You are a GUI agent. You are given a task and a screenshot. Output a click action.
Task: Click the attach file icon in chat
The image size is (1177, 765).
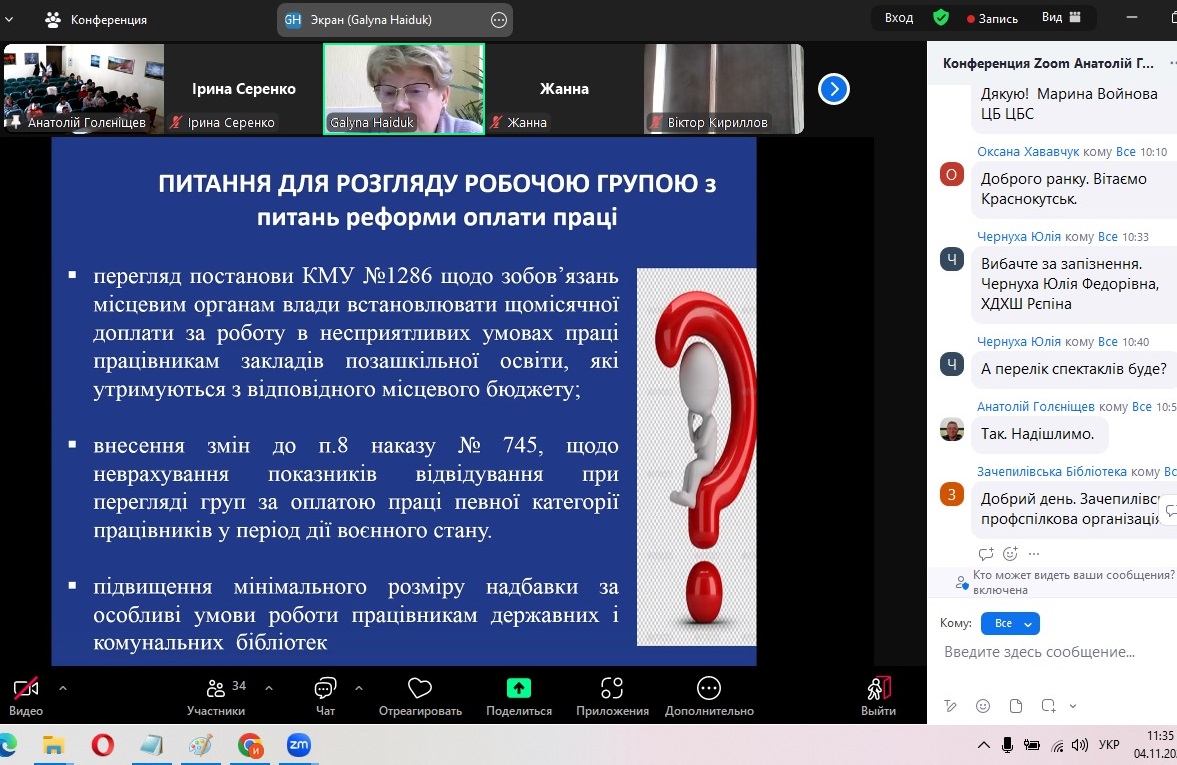tap(1016, 706)
